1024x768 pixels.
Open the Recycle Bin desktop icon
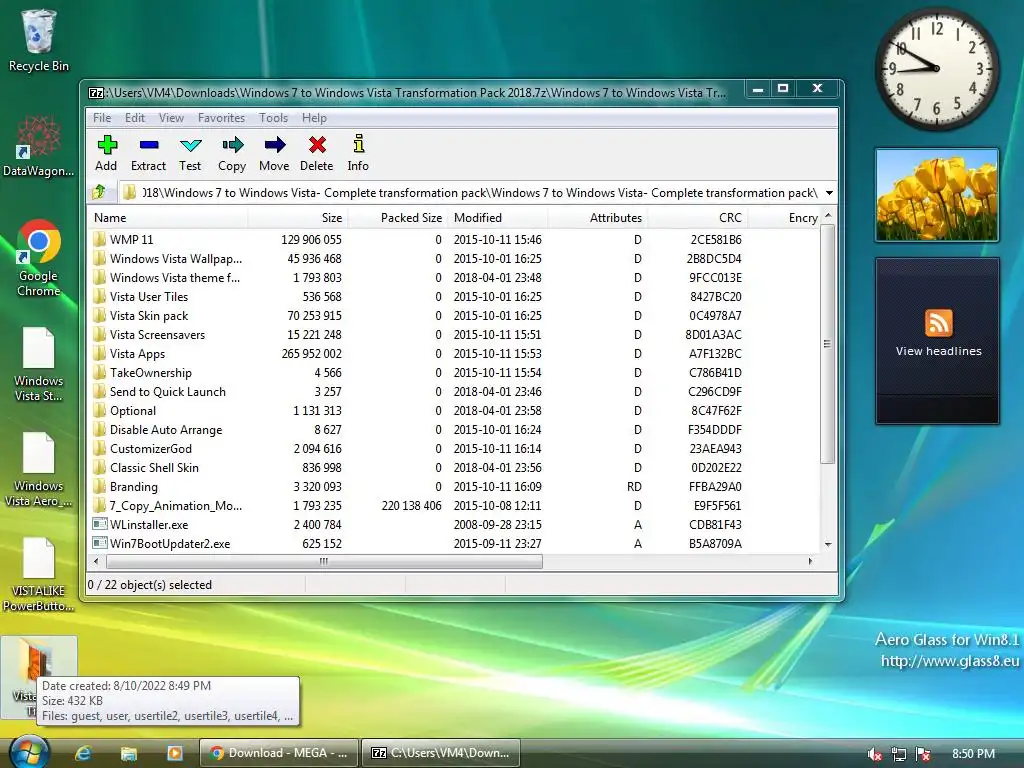coord(39,40)
